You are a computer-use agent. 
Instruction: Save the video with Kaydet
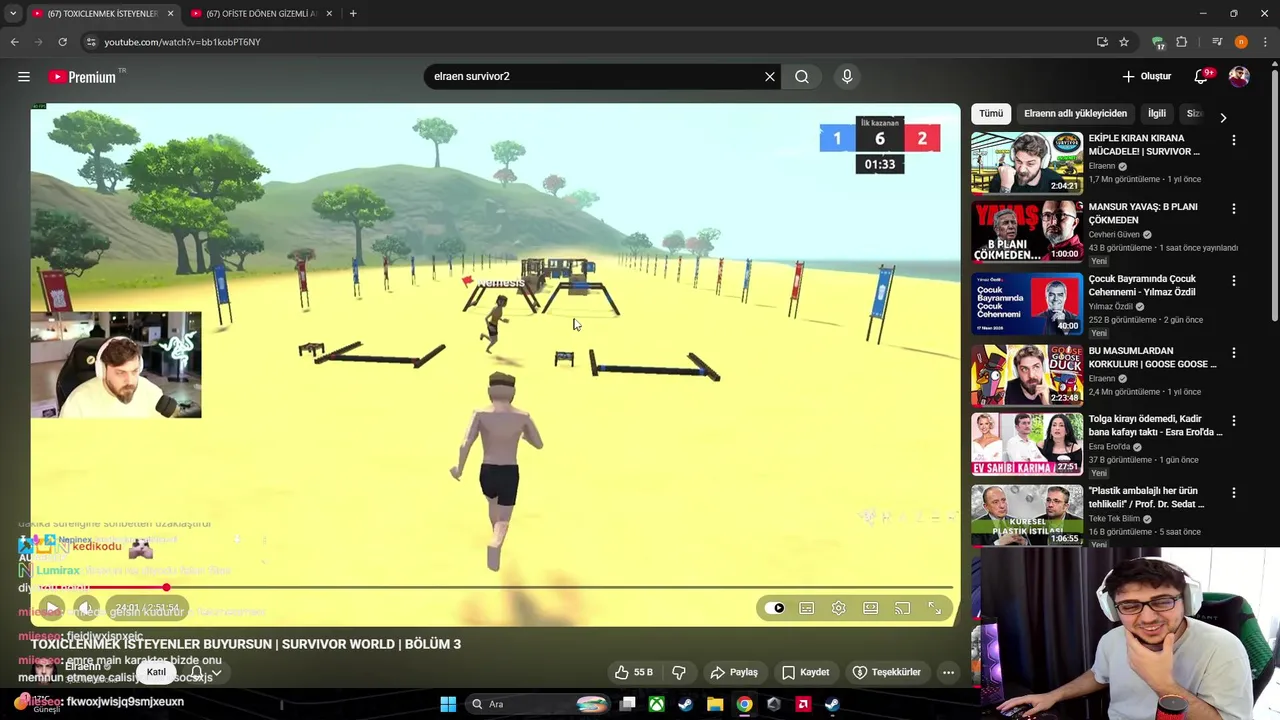(x=806, y=672)
